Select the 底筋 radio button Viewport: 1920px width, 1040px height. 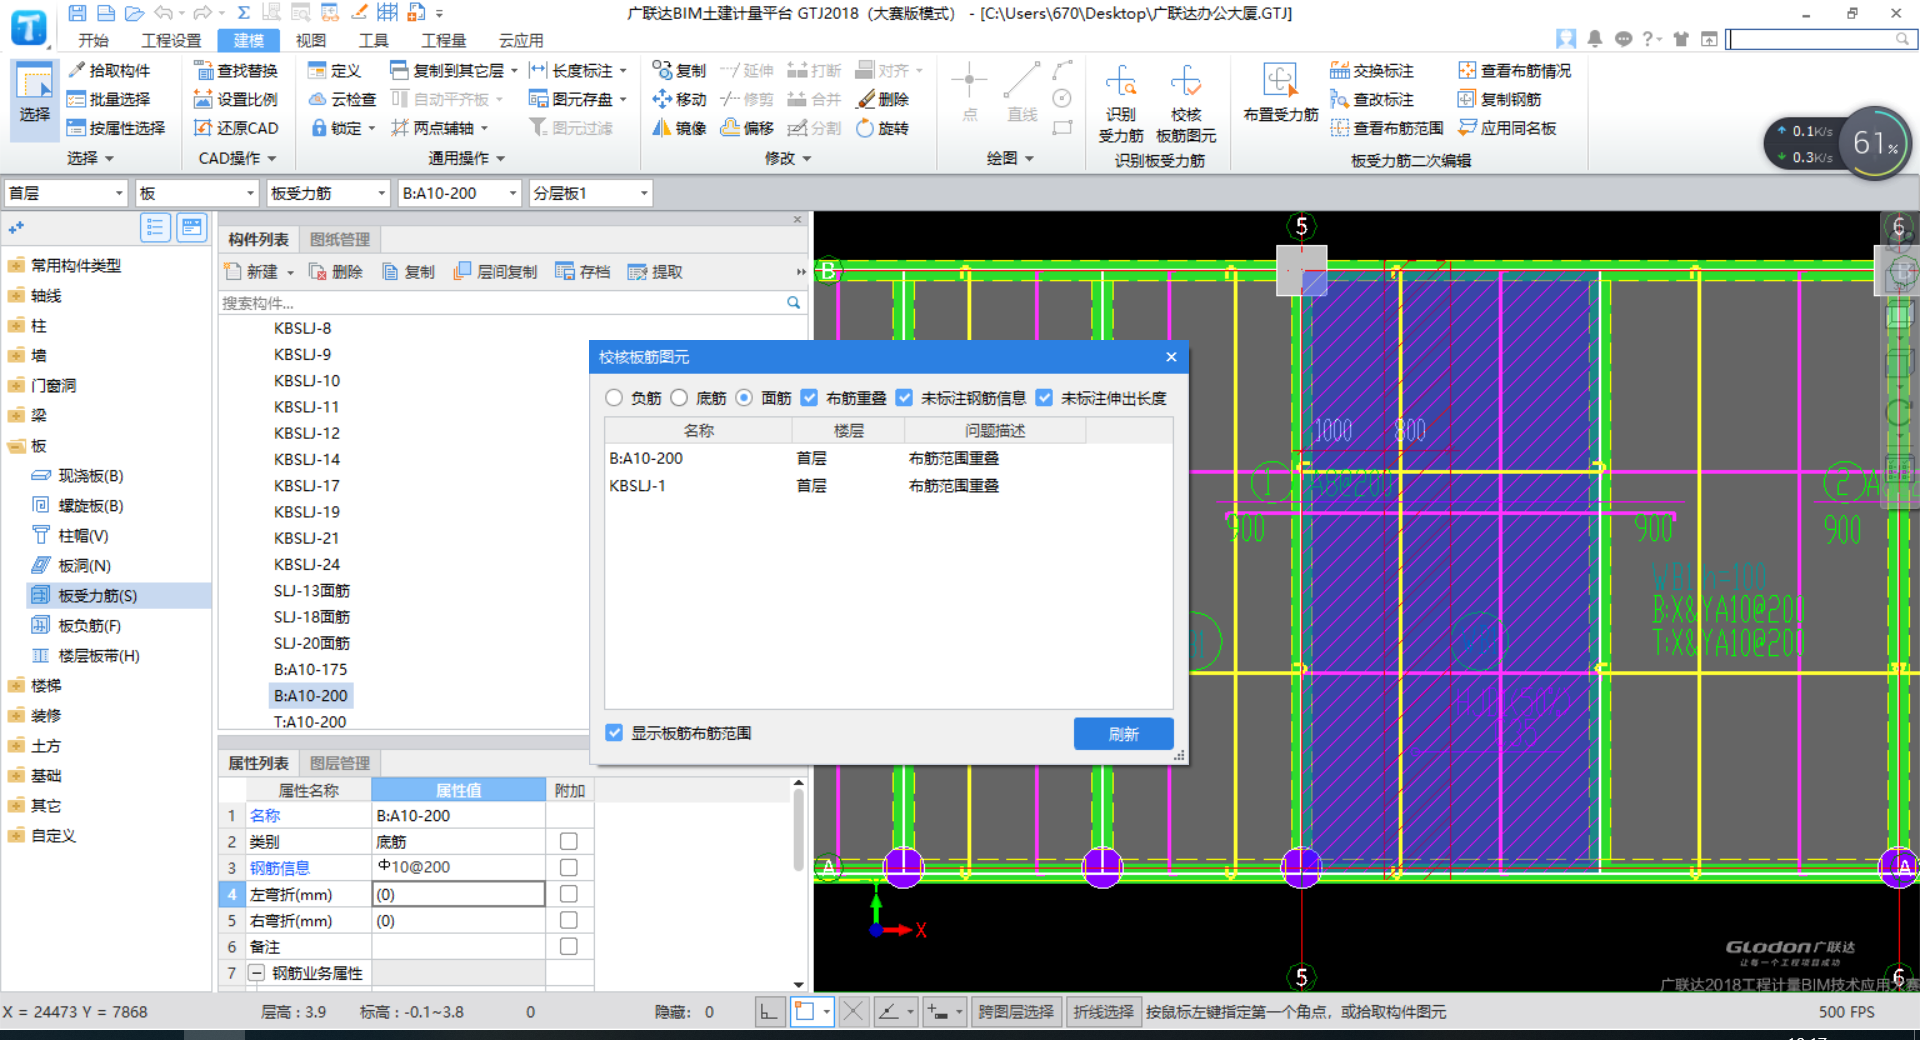tap(679, 398)
